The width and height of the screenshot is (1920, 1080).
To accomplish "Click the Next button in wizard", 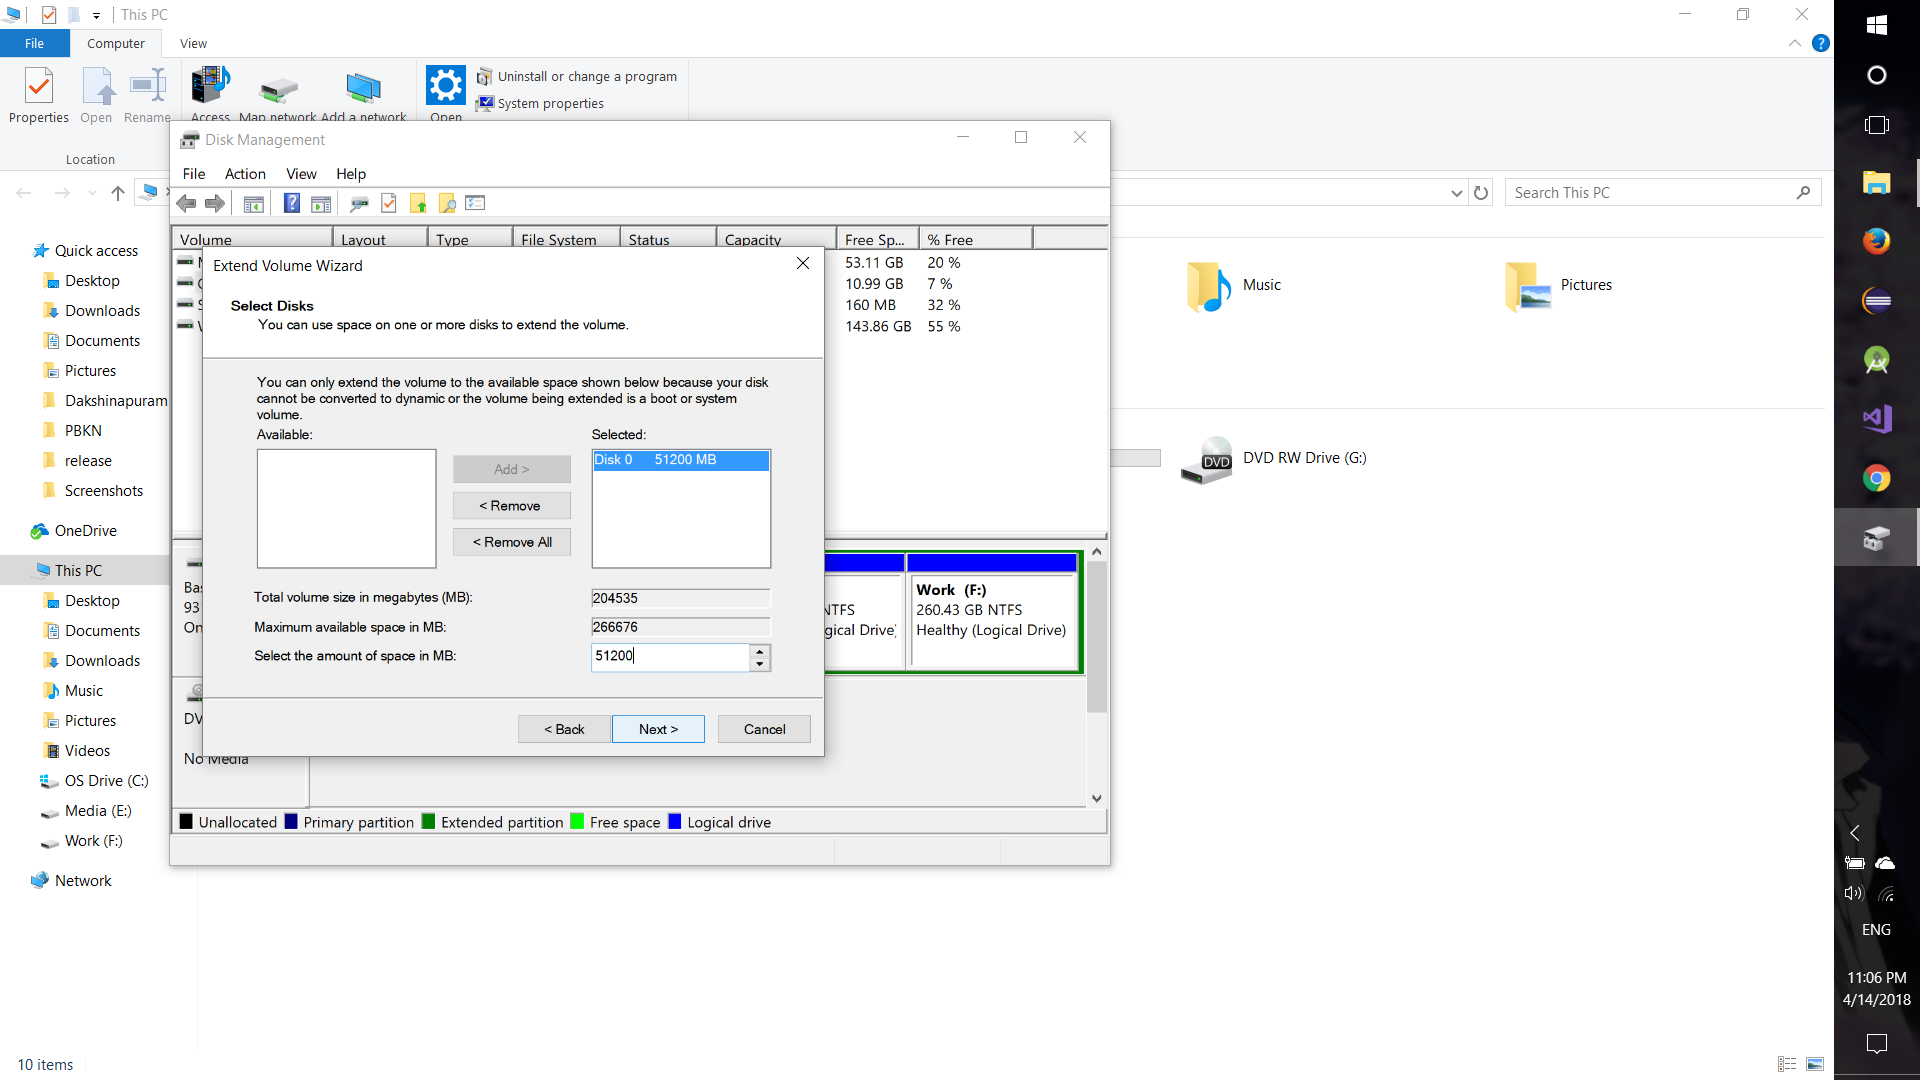I will [x=658, y=729].
